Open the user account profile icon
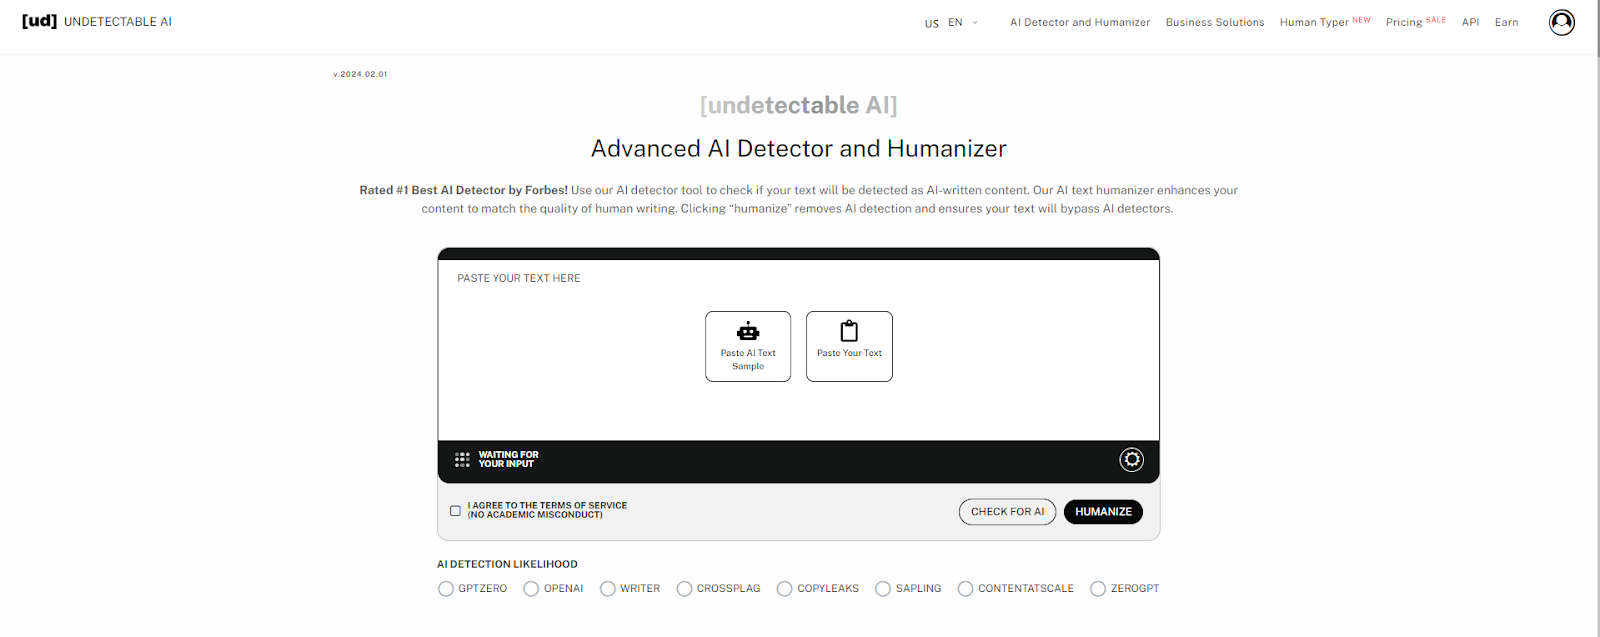This screenshot has width=1600, height=637. pyautogui.click(x=1561, y=22)
